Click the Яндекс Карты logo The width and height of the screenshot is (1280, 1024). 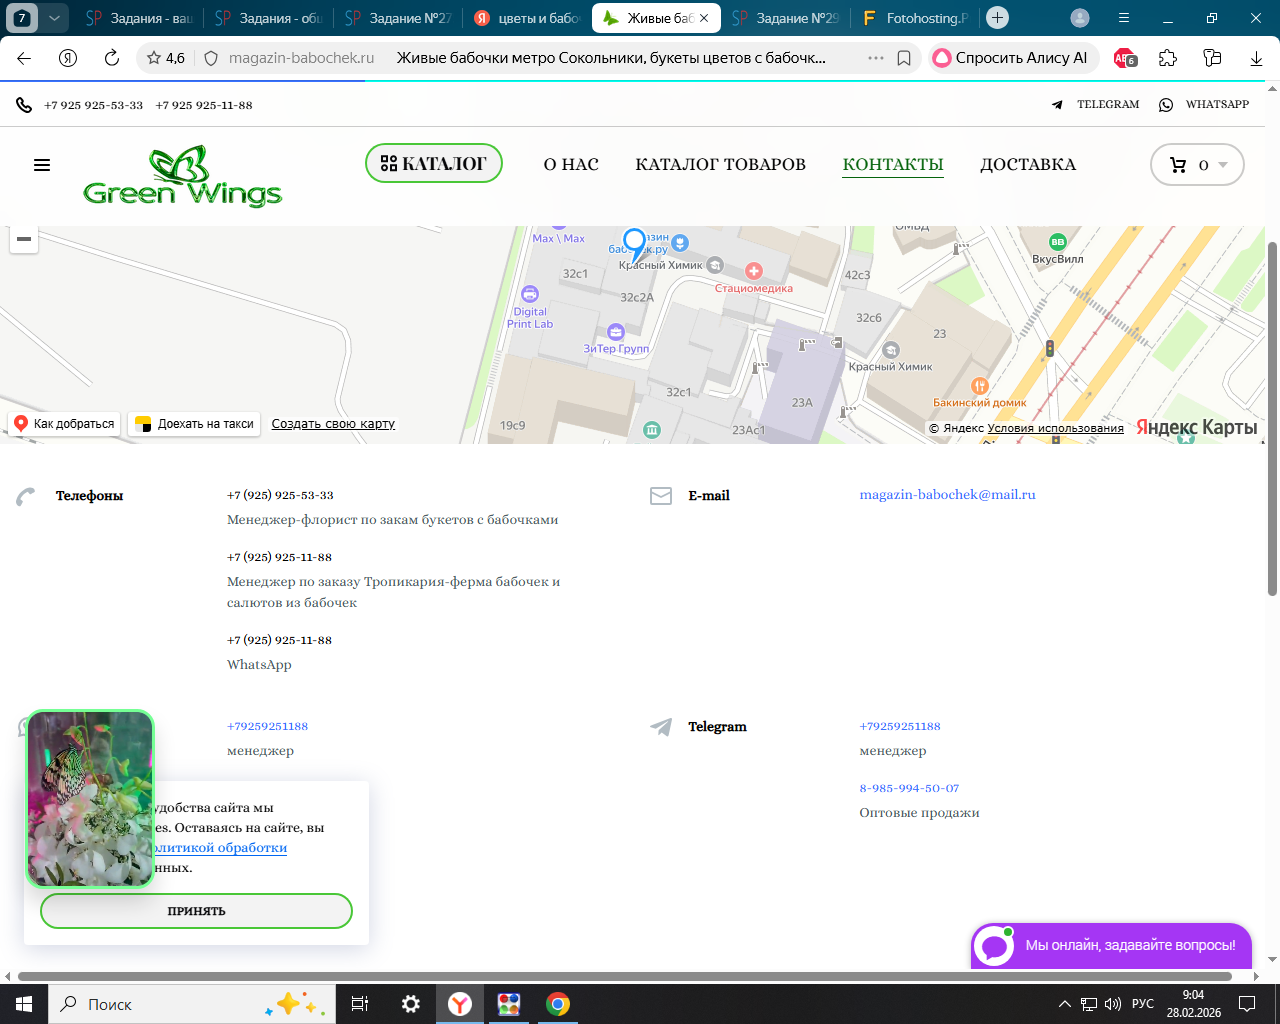point(1197,427)
